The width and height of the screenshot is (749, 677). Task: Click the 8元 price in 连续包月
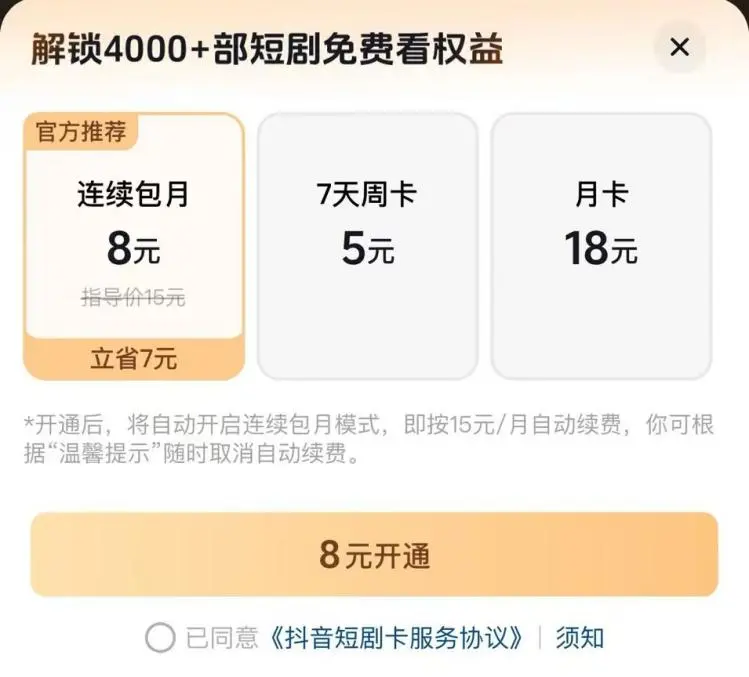133,248
